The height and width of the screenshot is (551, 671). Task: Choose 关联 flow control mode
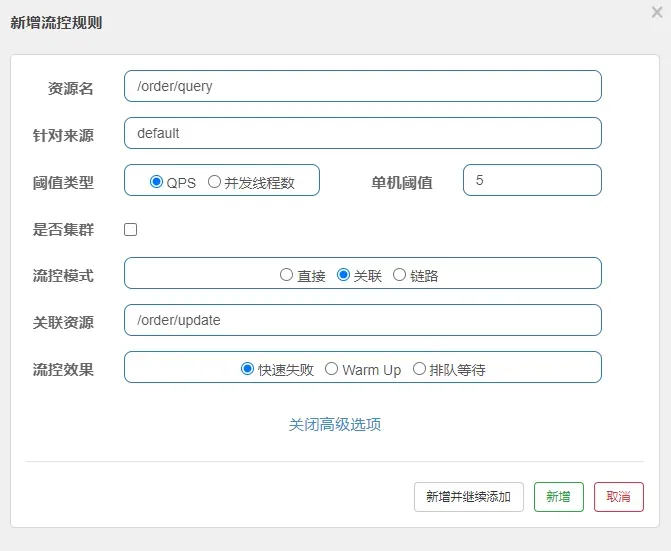click(x=344, y=275)
